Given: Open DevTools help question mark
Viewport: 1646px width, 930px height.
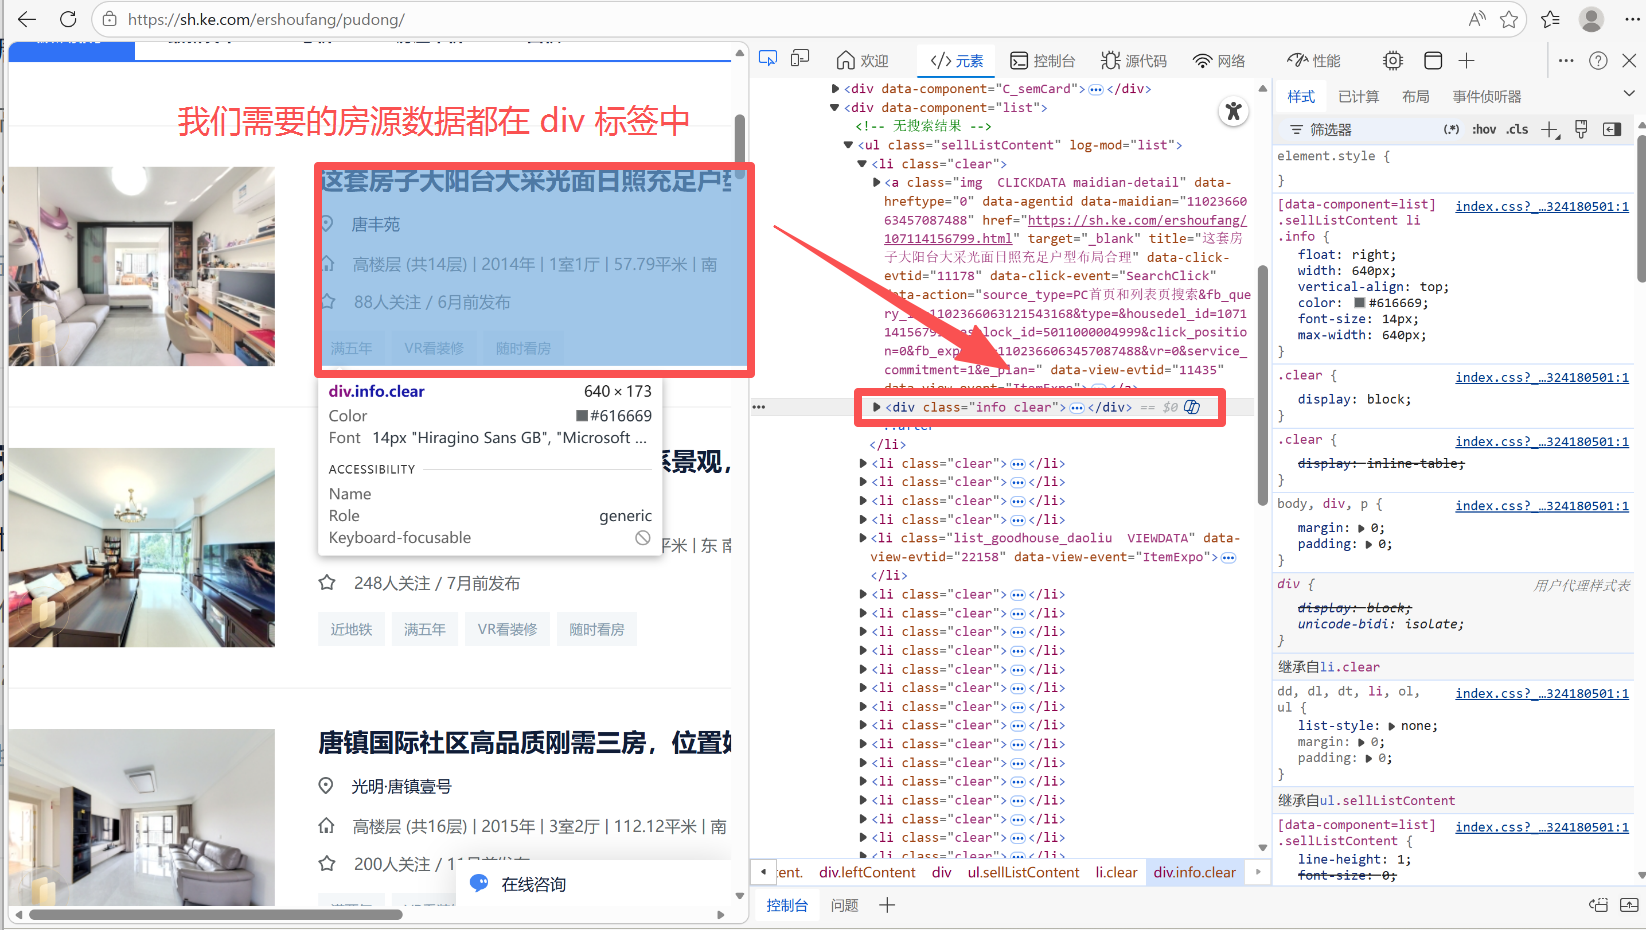Looking at the screenshot, I should click(1598, 61).
